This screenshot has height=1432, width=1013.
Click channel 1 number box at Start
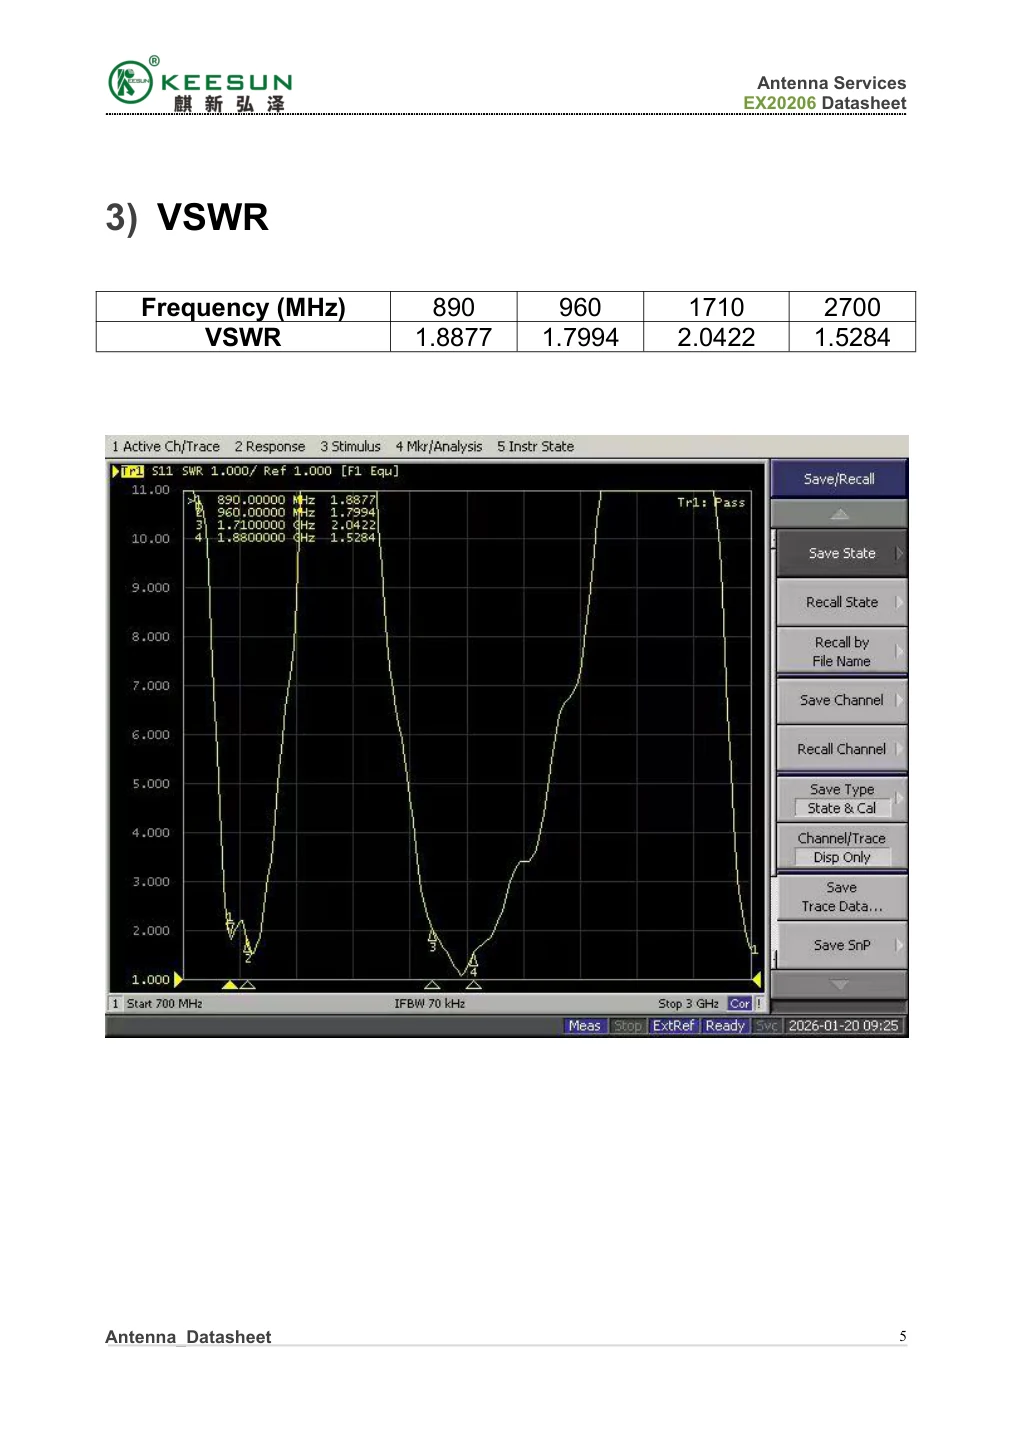point(115,1004)
